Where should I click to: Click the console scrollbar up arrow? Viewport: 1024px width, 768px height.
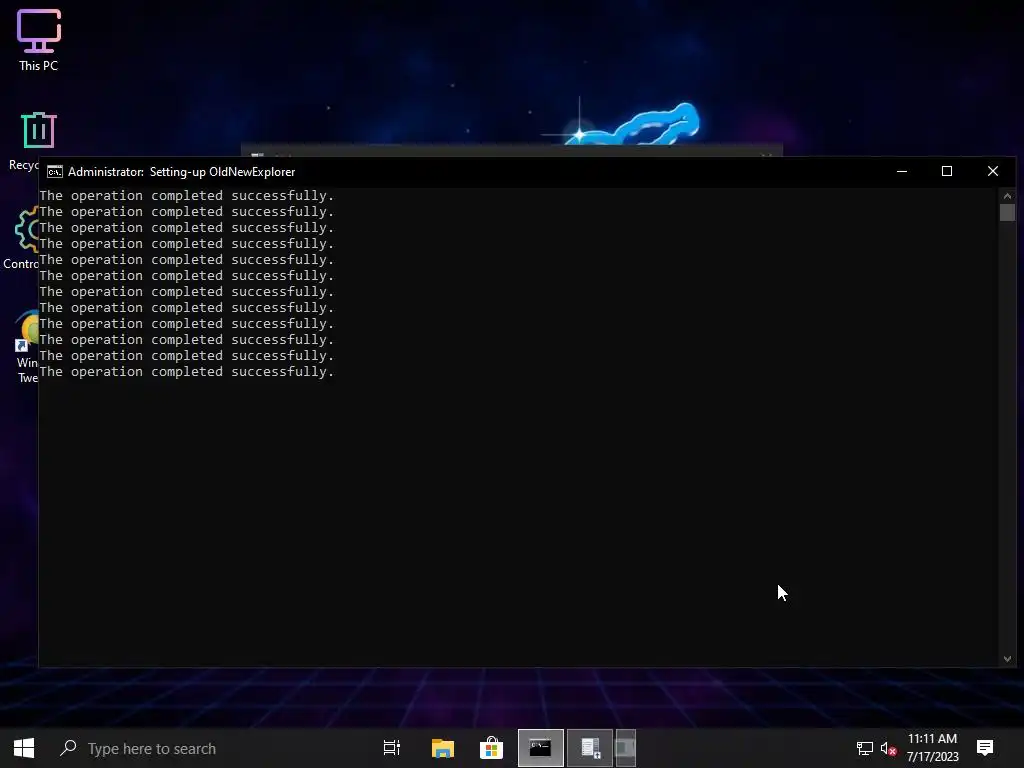click(x=1007, y=196)
